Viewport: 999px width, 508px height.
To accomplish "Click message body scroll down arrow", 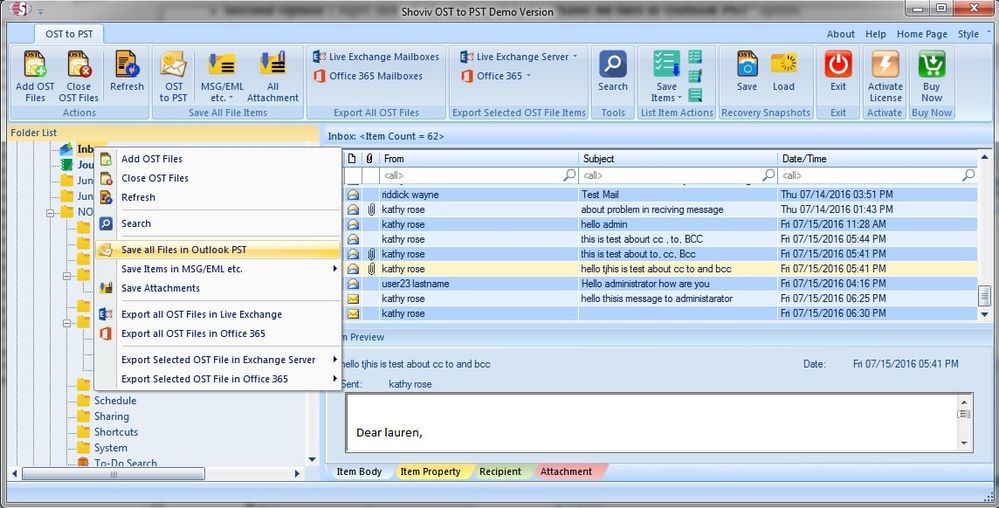I will pos(964,443).
